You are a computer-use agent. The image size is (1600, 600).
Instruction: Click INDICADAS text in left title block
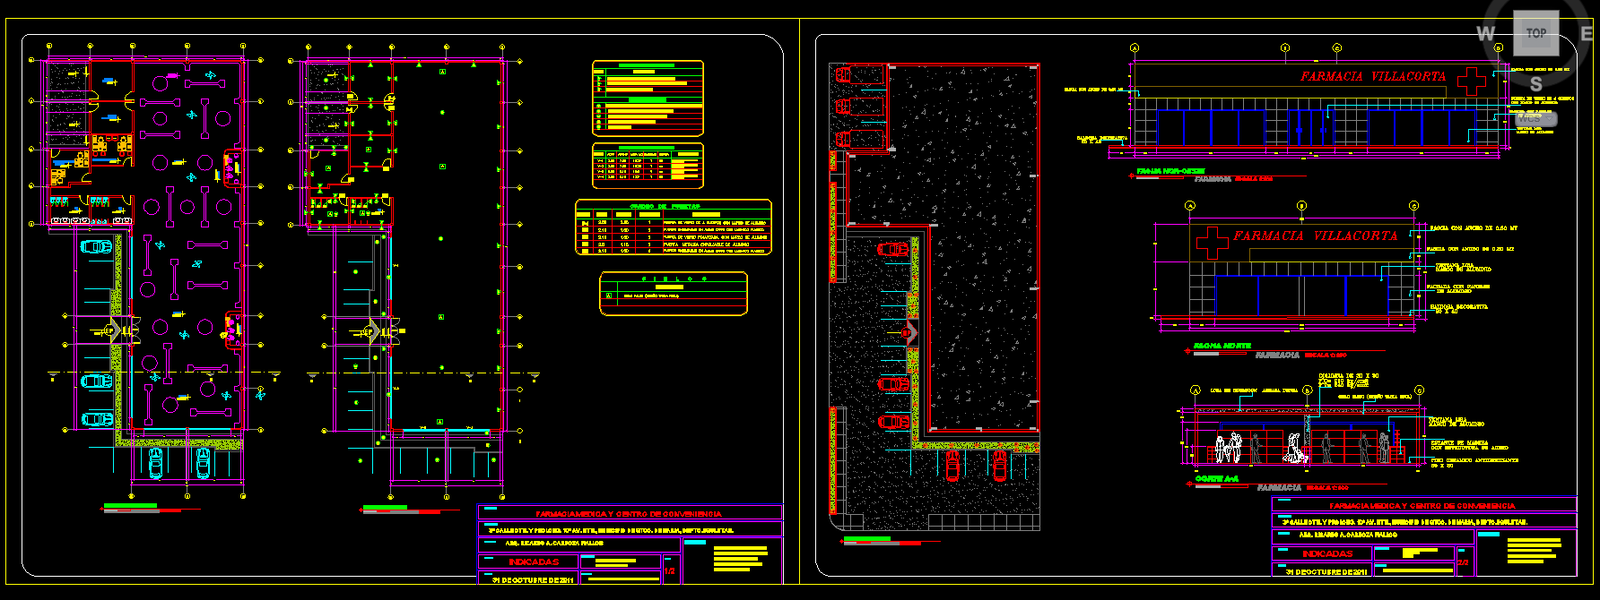[533, 562]
